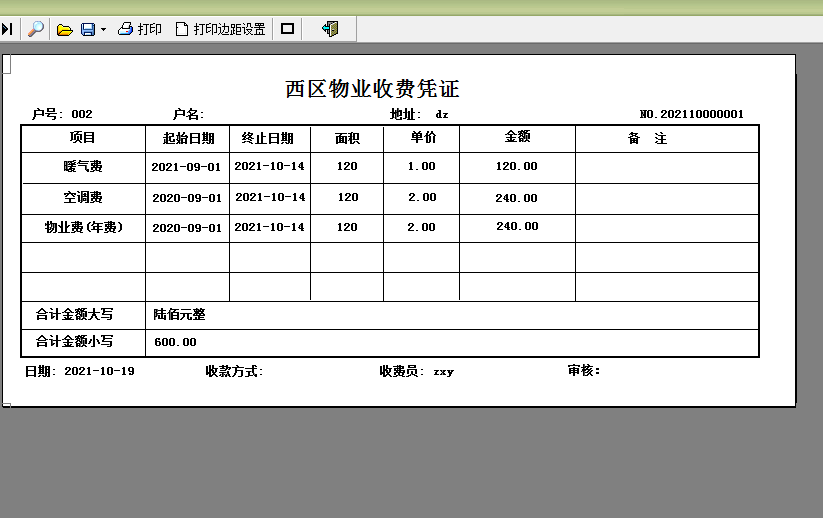Click the 600.00 total amount cell
Screen dimensions: 823x518
[x=175, y=342]
